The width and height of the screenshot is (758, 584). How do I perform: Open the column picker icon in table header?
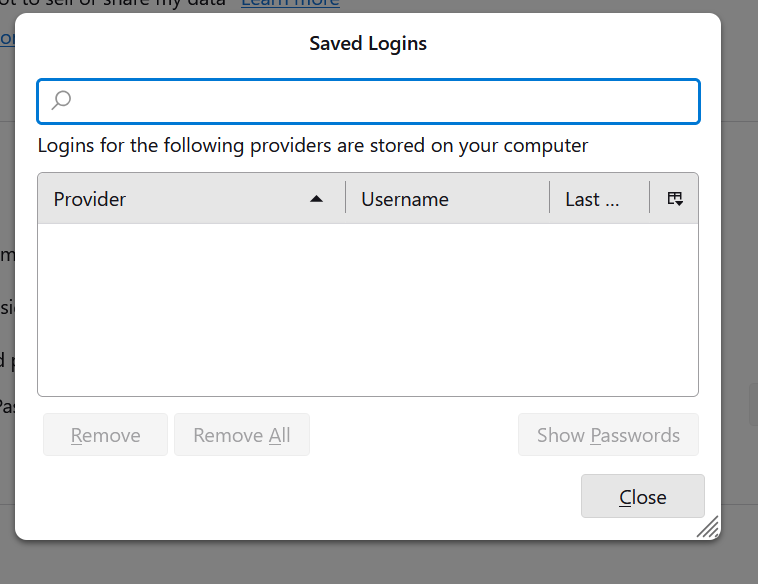(675, 199)
